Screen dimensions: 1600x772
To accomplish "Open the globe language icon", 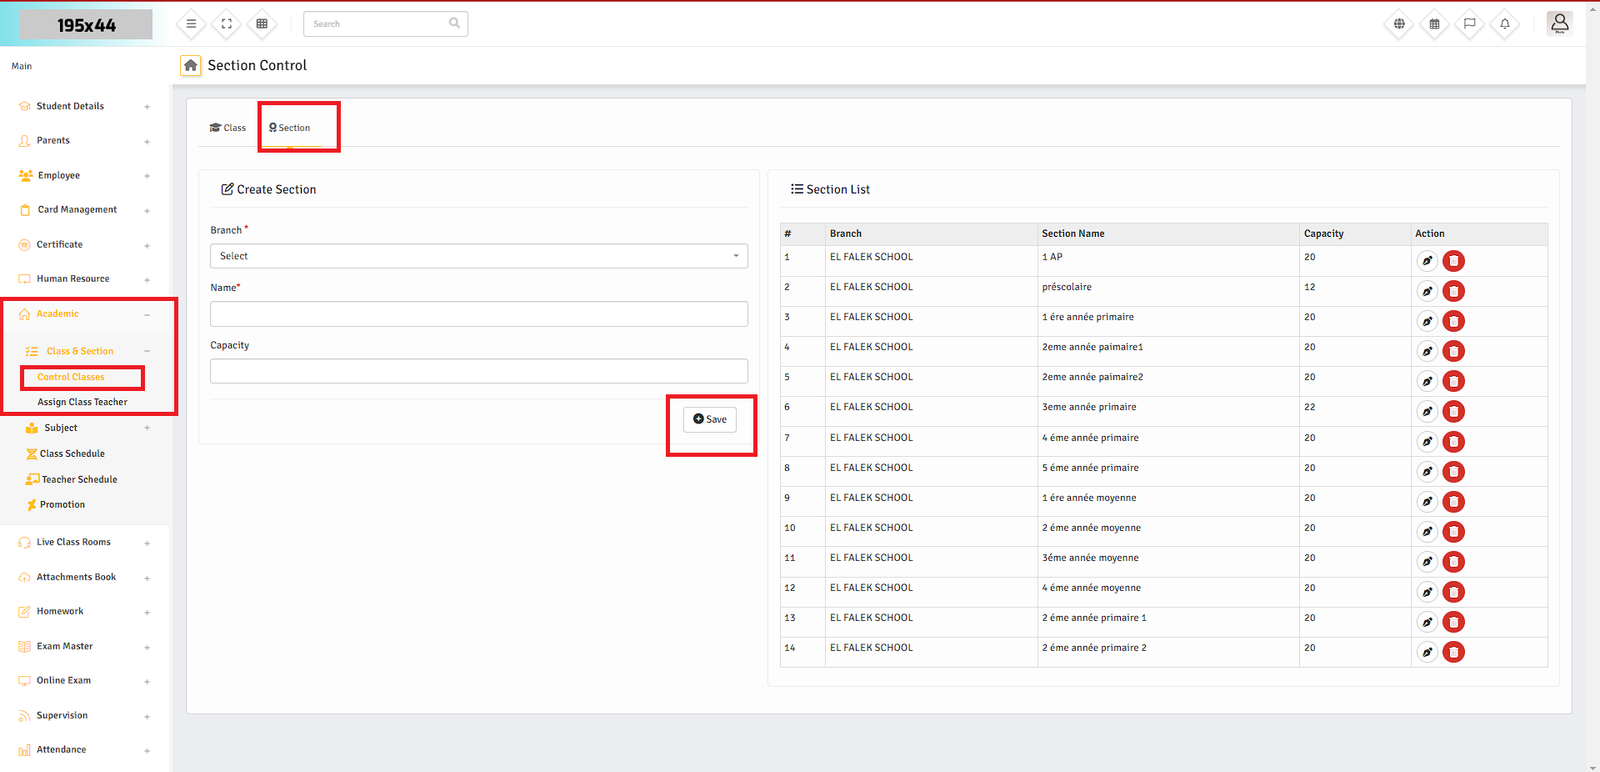I will pyautogui.click(x=1399, y=24).
